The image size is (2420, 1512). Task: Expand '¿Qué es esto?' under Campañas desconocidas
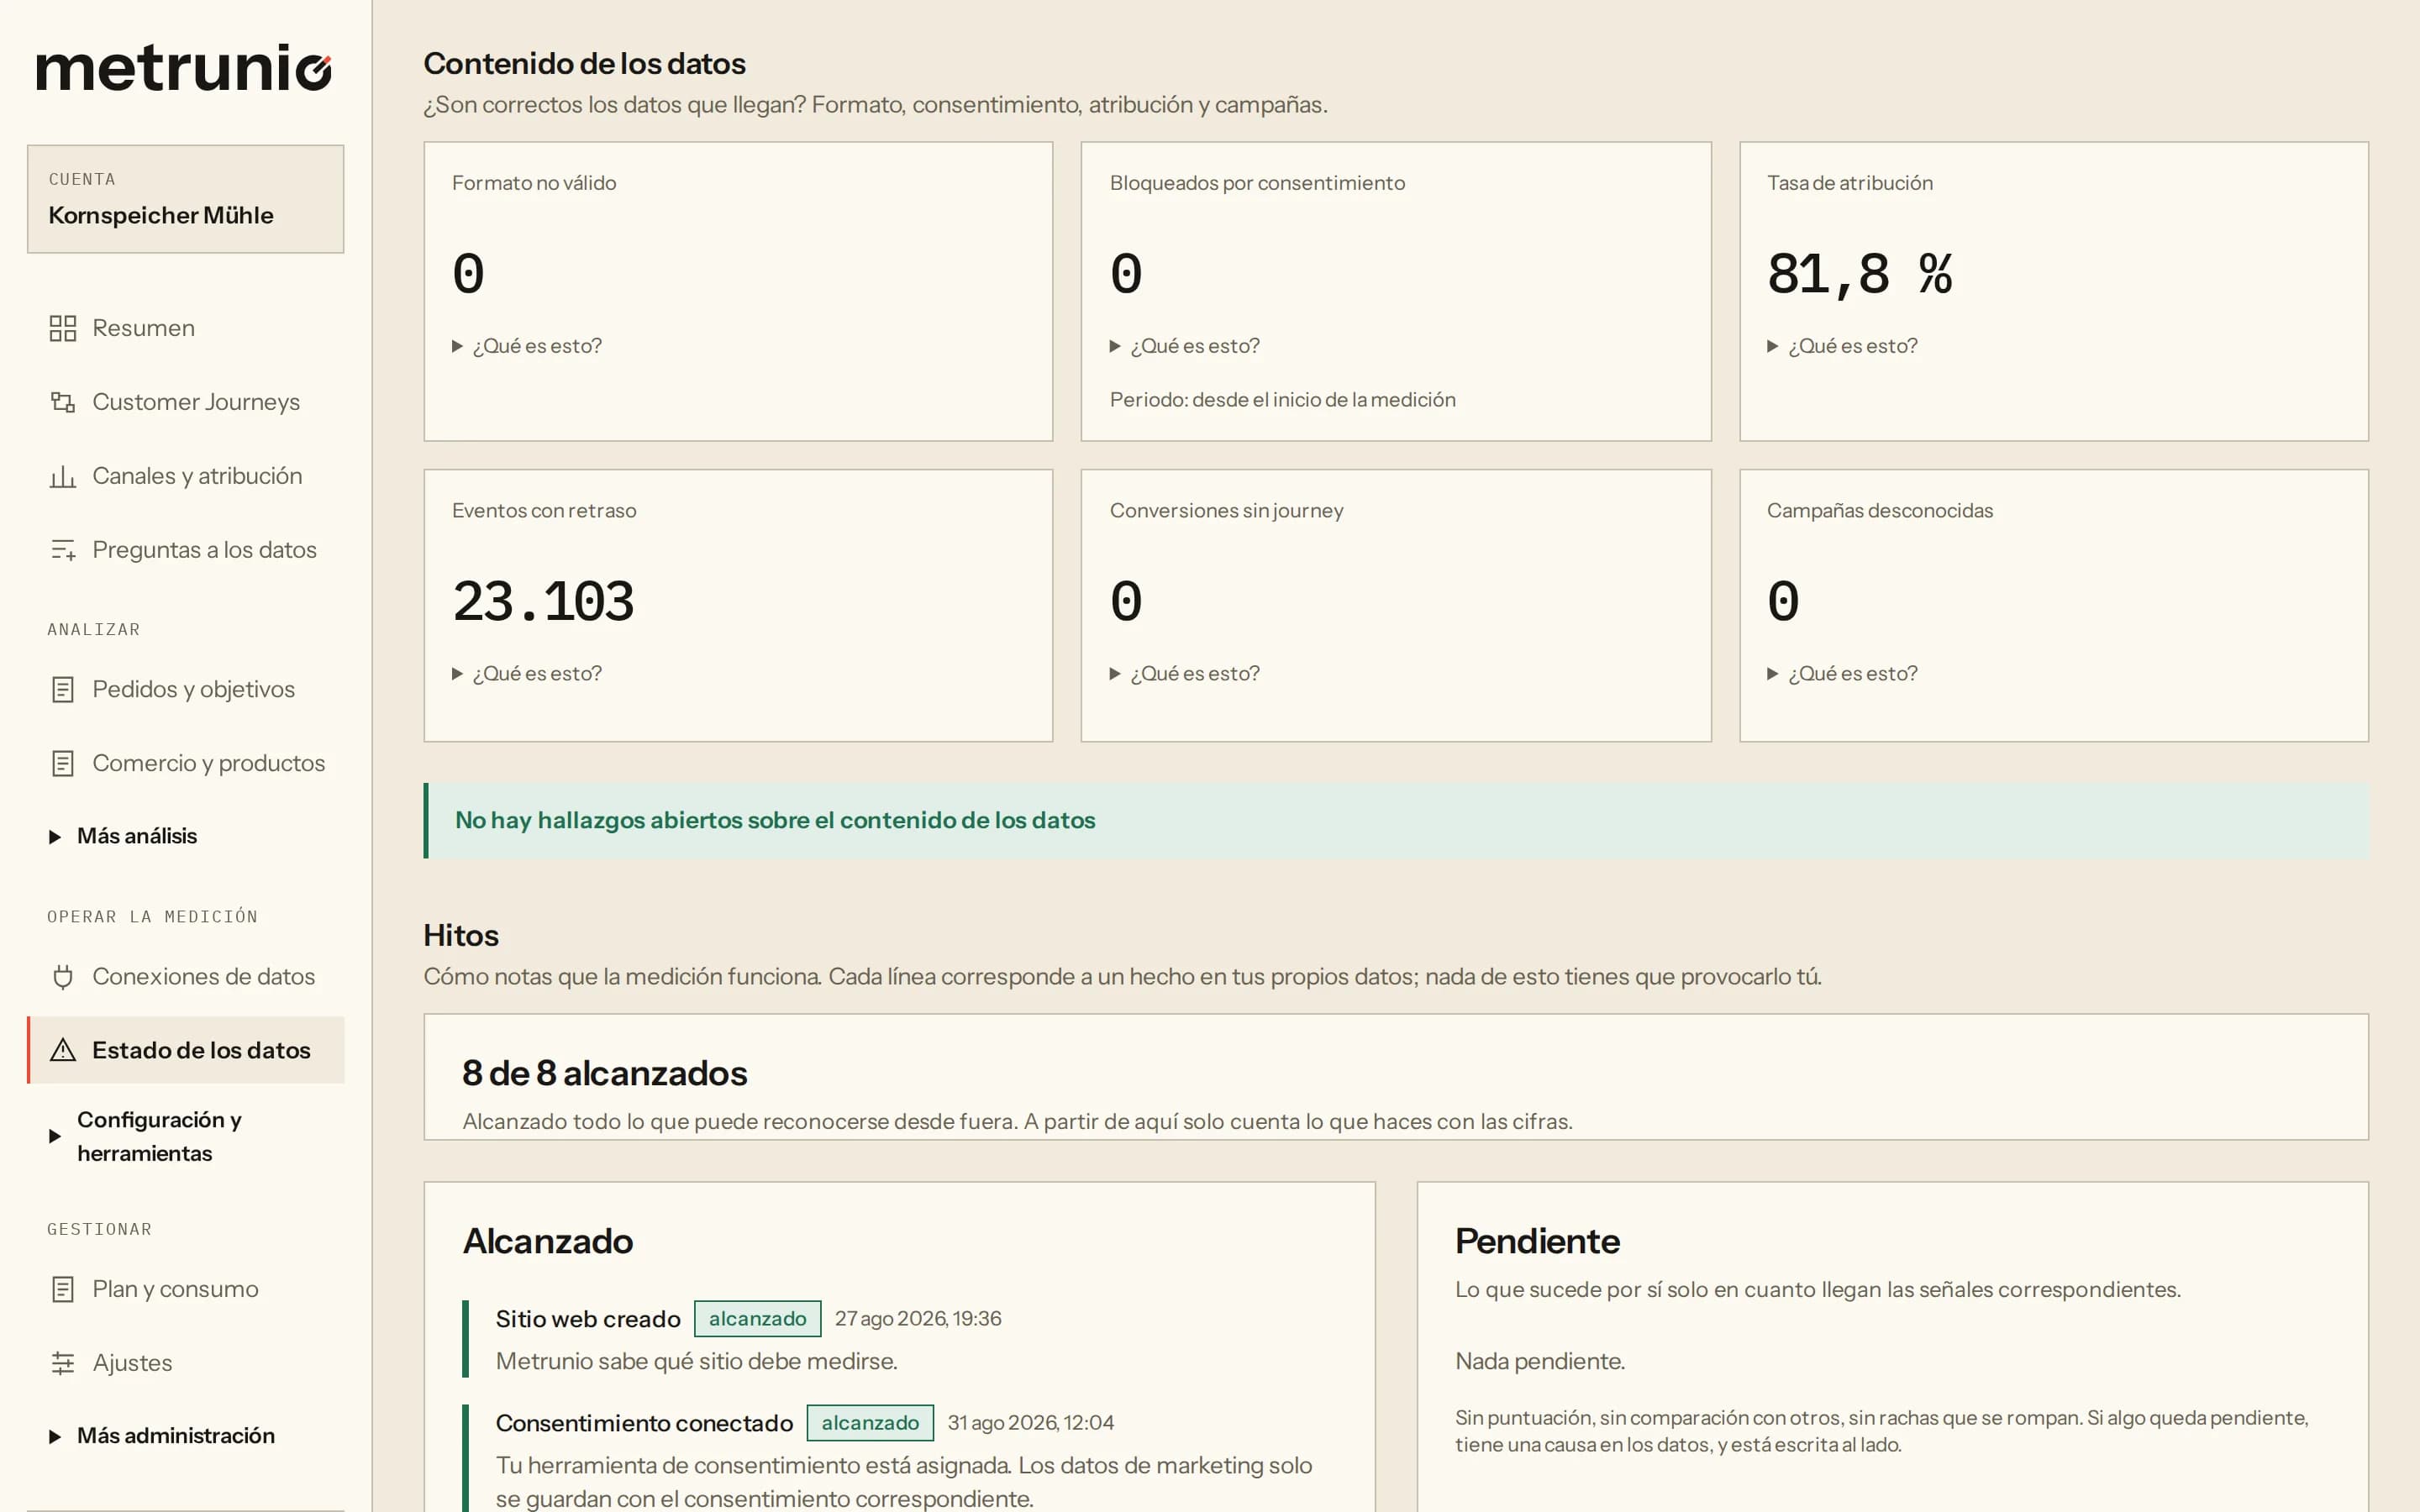click(x=1842, y=674)
